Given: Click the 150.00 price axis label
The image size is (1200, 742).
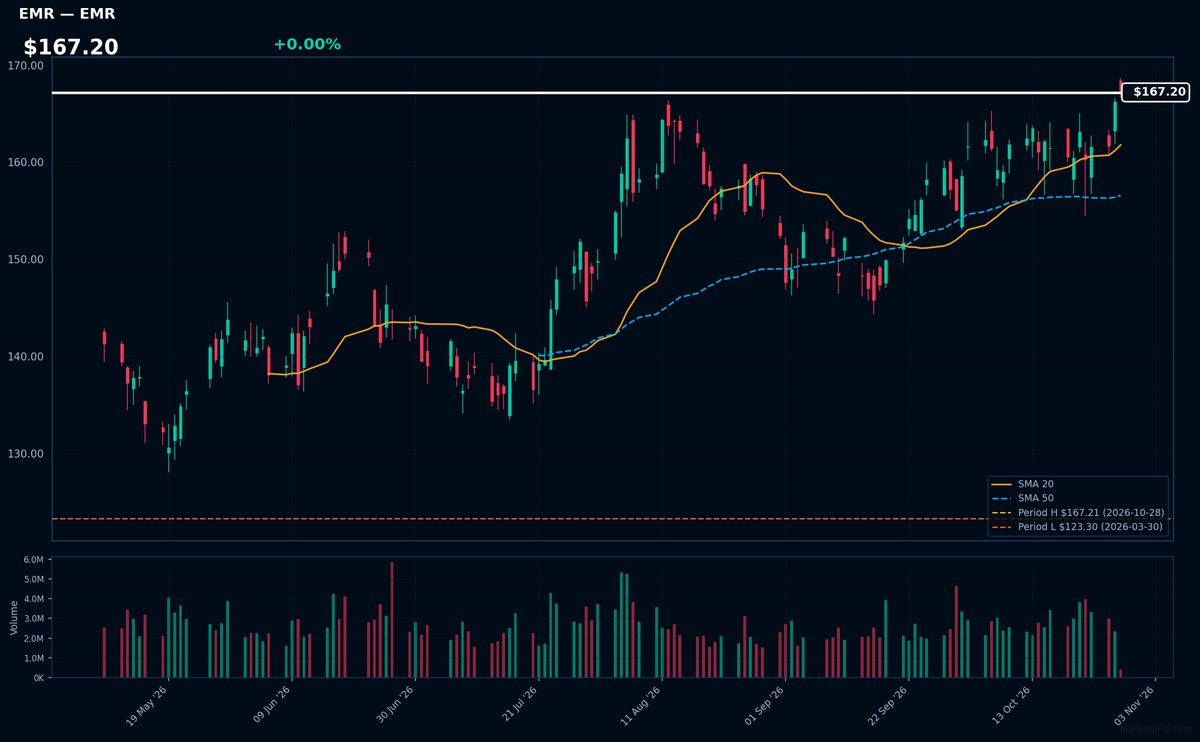Looking at the screenshot, I should 26,259.
